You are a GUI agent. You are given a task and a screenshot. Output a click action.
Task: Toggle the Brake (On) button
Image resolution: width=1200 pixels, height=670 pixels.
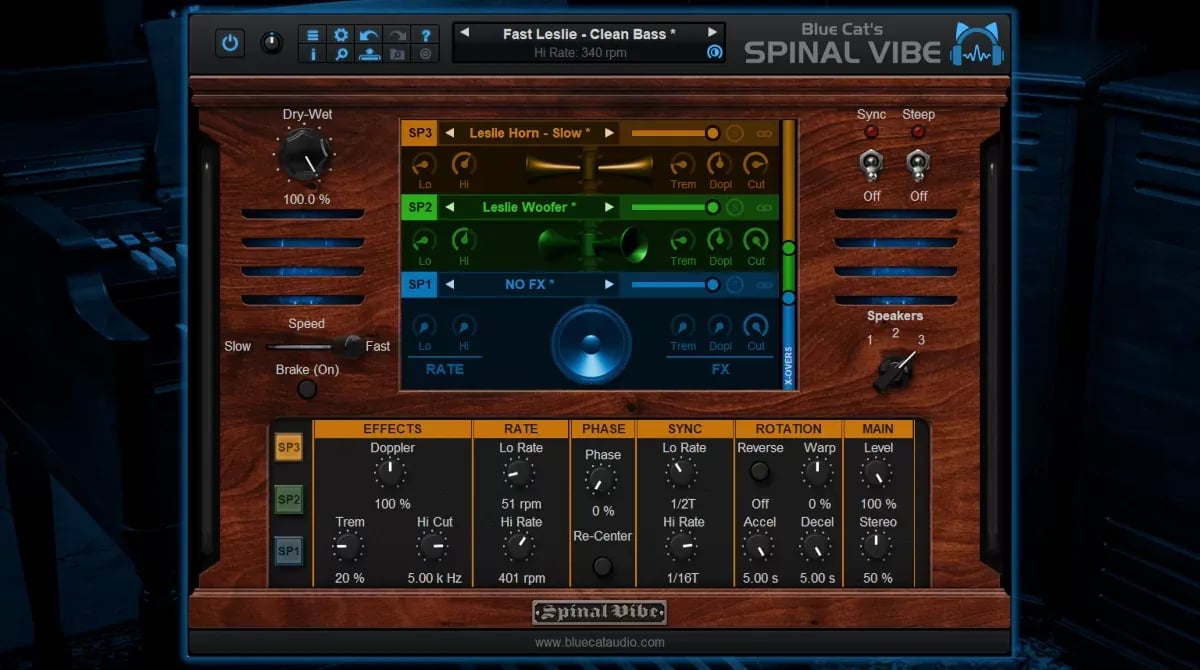307,389
